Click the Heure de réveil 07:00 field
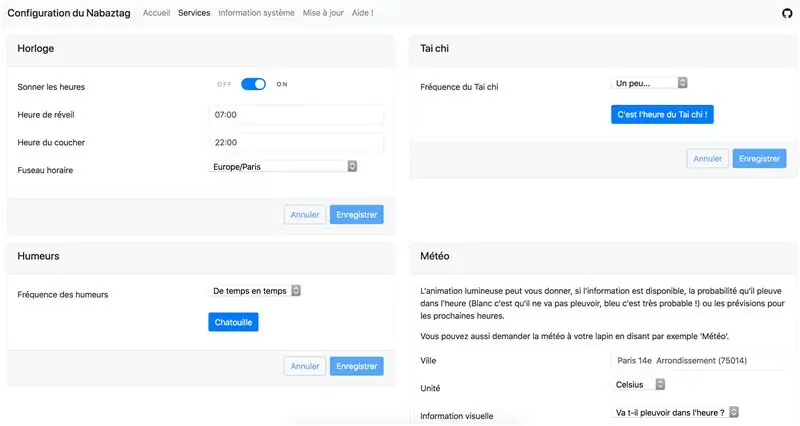Image resolution: width=800 pixels, height=426 pixels. pyautogui.click(x=296, y=115)
